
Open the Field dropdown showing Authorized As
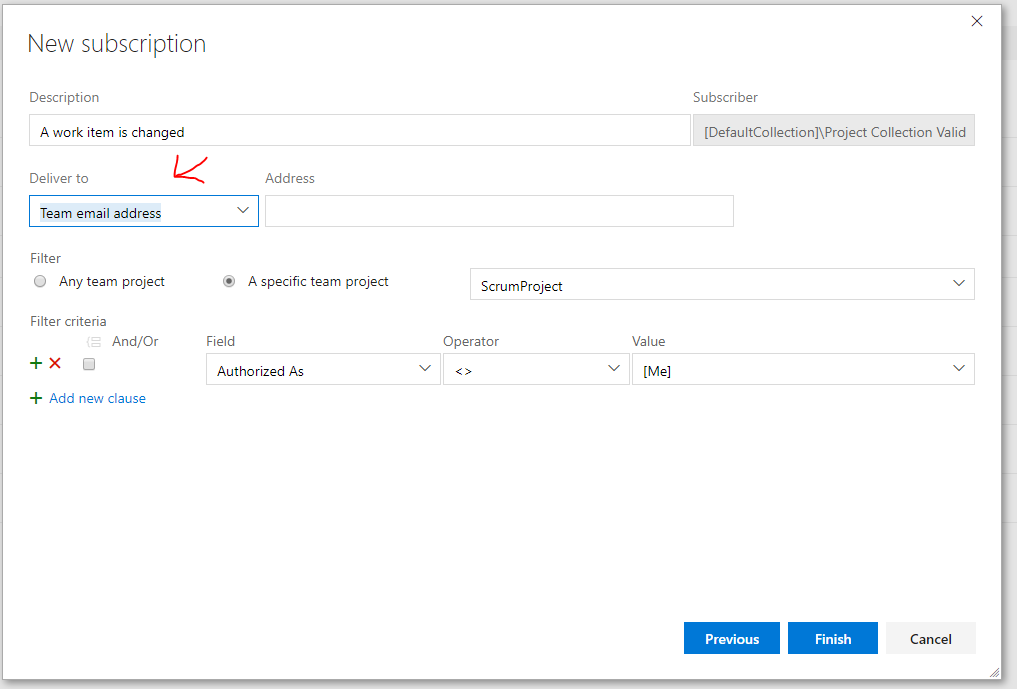tap(323, 370)
